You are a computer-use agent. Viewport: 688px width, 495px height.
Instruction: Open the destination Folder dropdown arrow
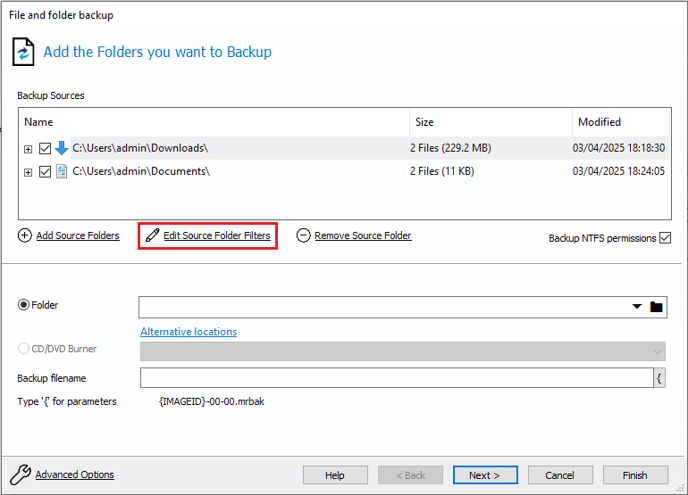click(x=637, y=307)
